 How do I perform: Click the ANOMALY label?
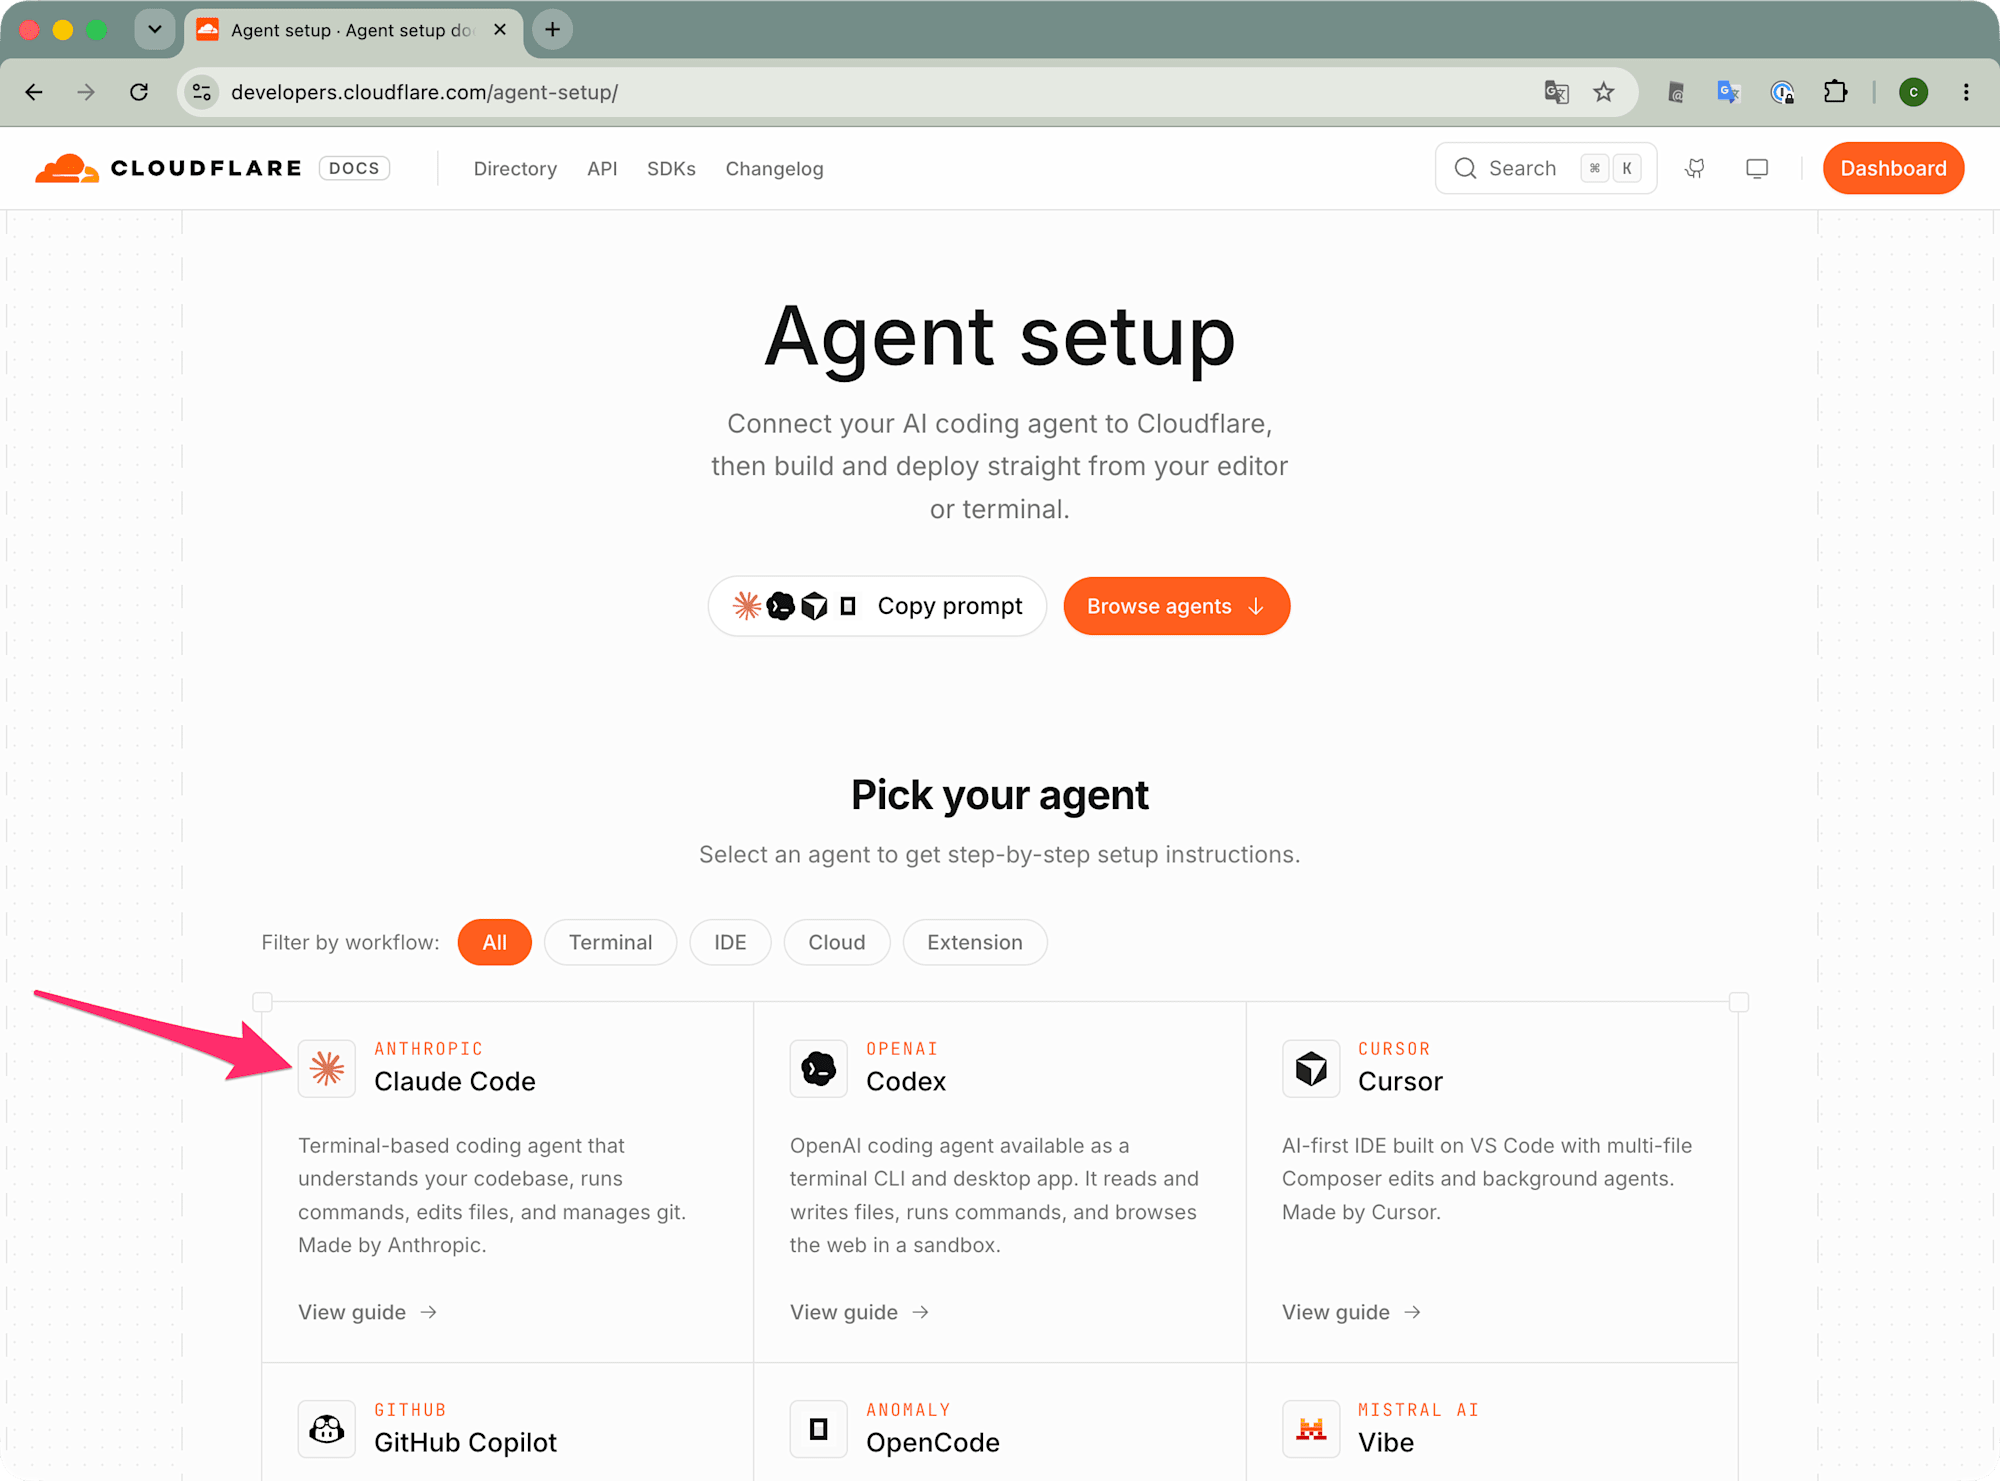point(908,1410)
